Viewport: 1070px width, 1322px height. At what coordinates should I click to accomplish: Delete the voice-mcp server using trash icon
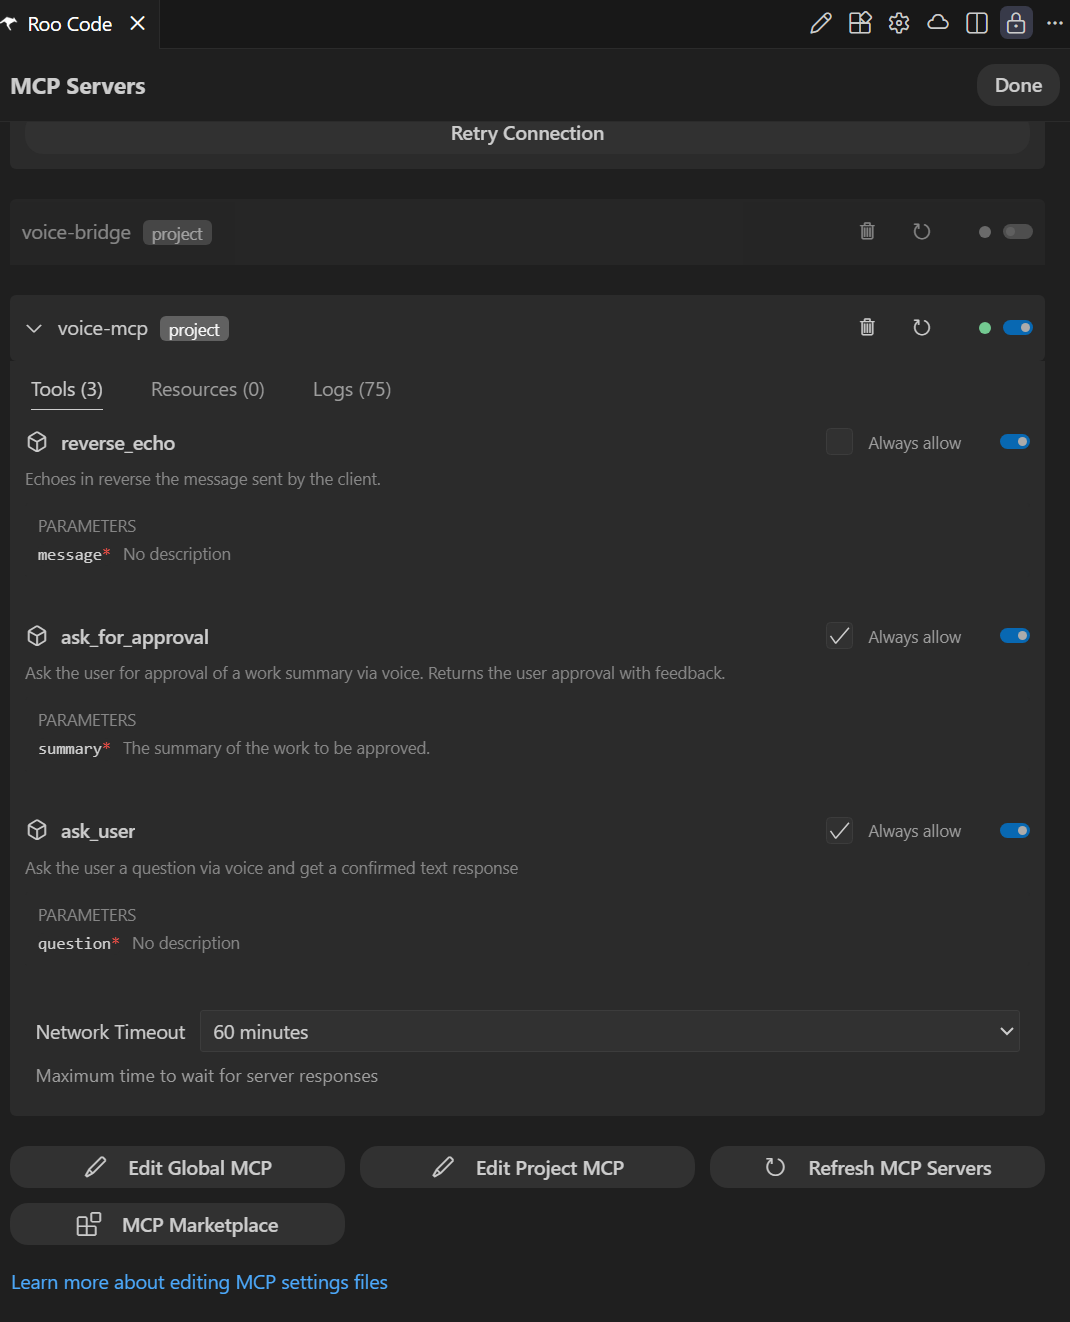pos(866,327)
